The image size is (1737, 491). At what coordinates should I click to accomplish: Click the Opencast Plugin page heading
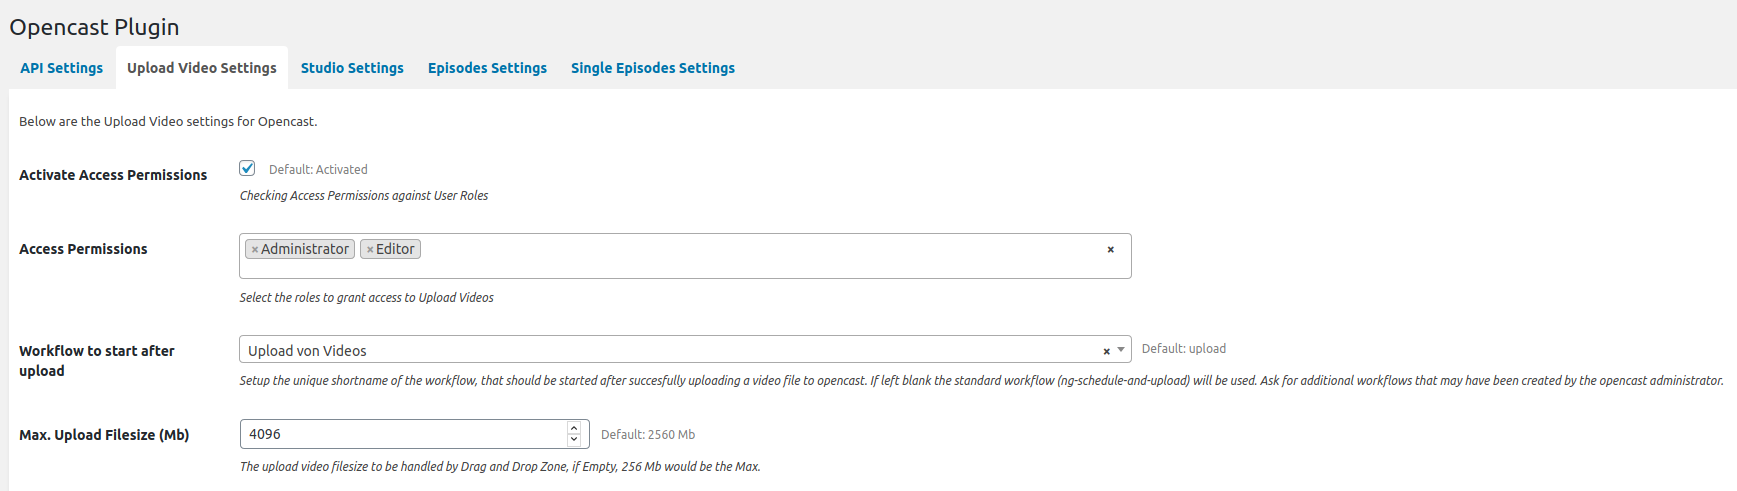click(x=94, y=27)
